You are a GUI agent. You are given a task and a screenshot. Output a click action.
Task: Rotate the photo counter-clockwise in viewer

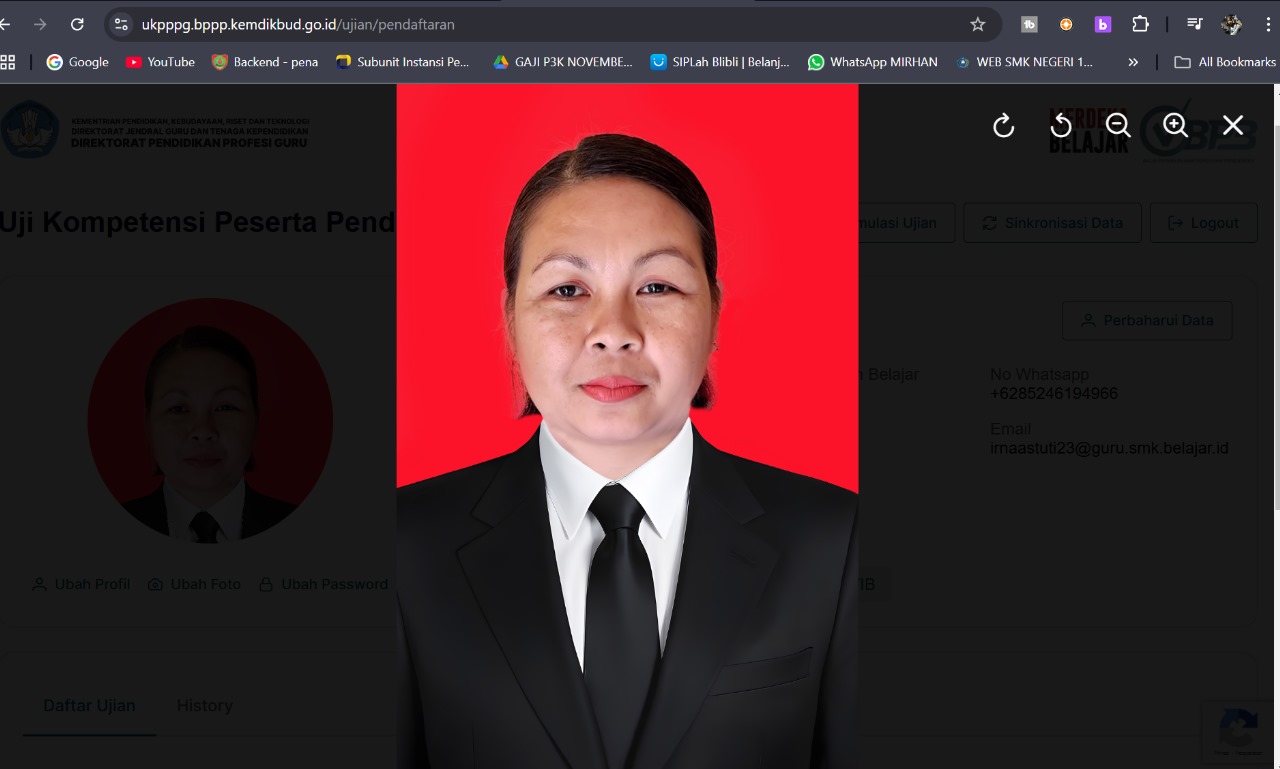click(1061, 125)
